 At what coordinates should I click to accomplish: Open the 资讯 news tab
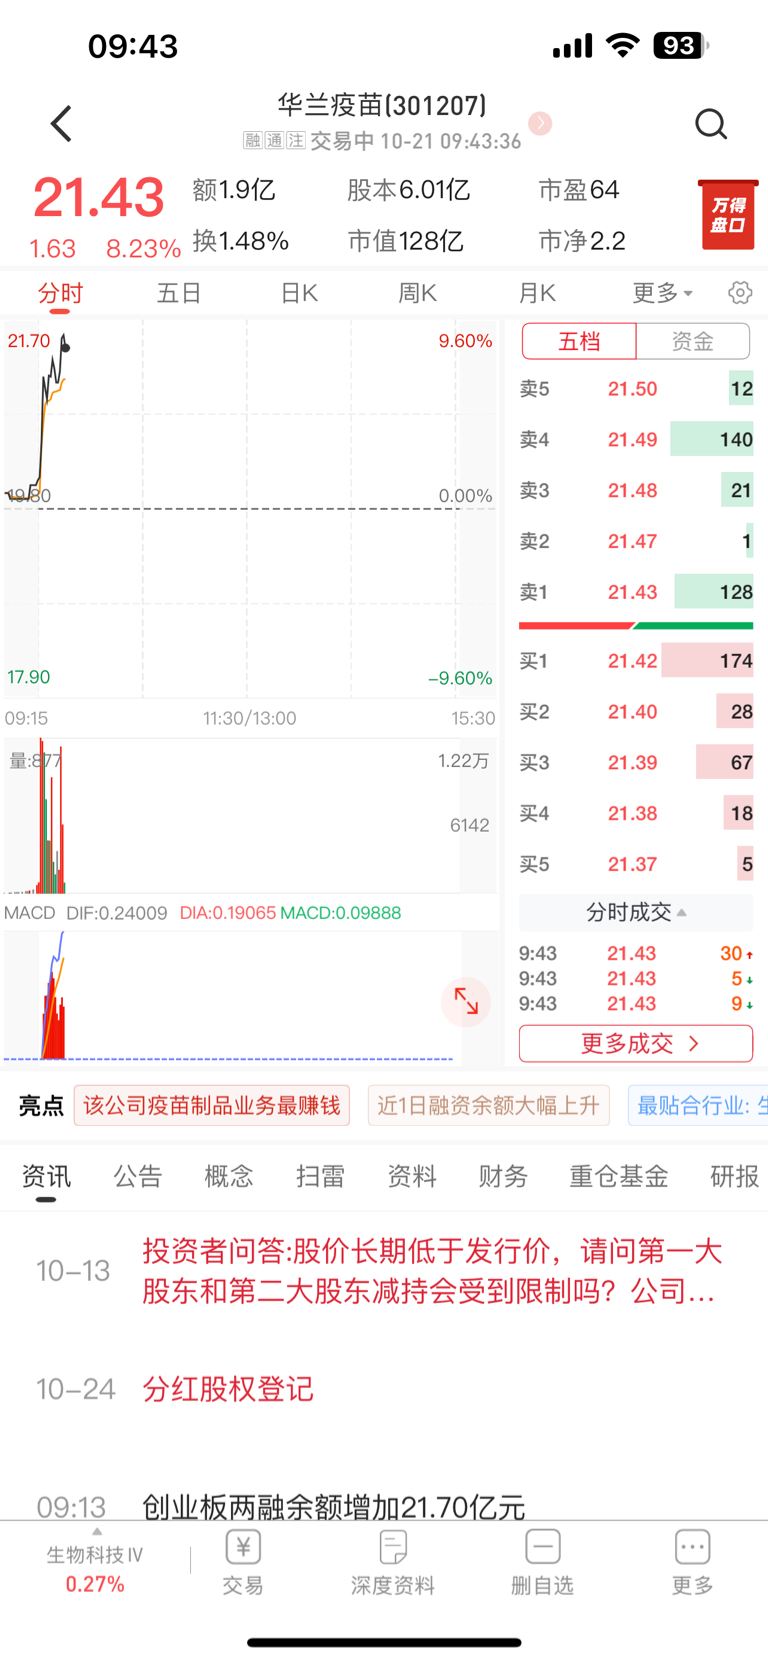tap(46, 1177)
